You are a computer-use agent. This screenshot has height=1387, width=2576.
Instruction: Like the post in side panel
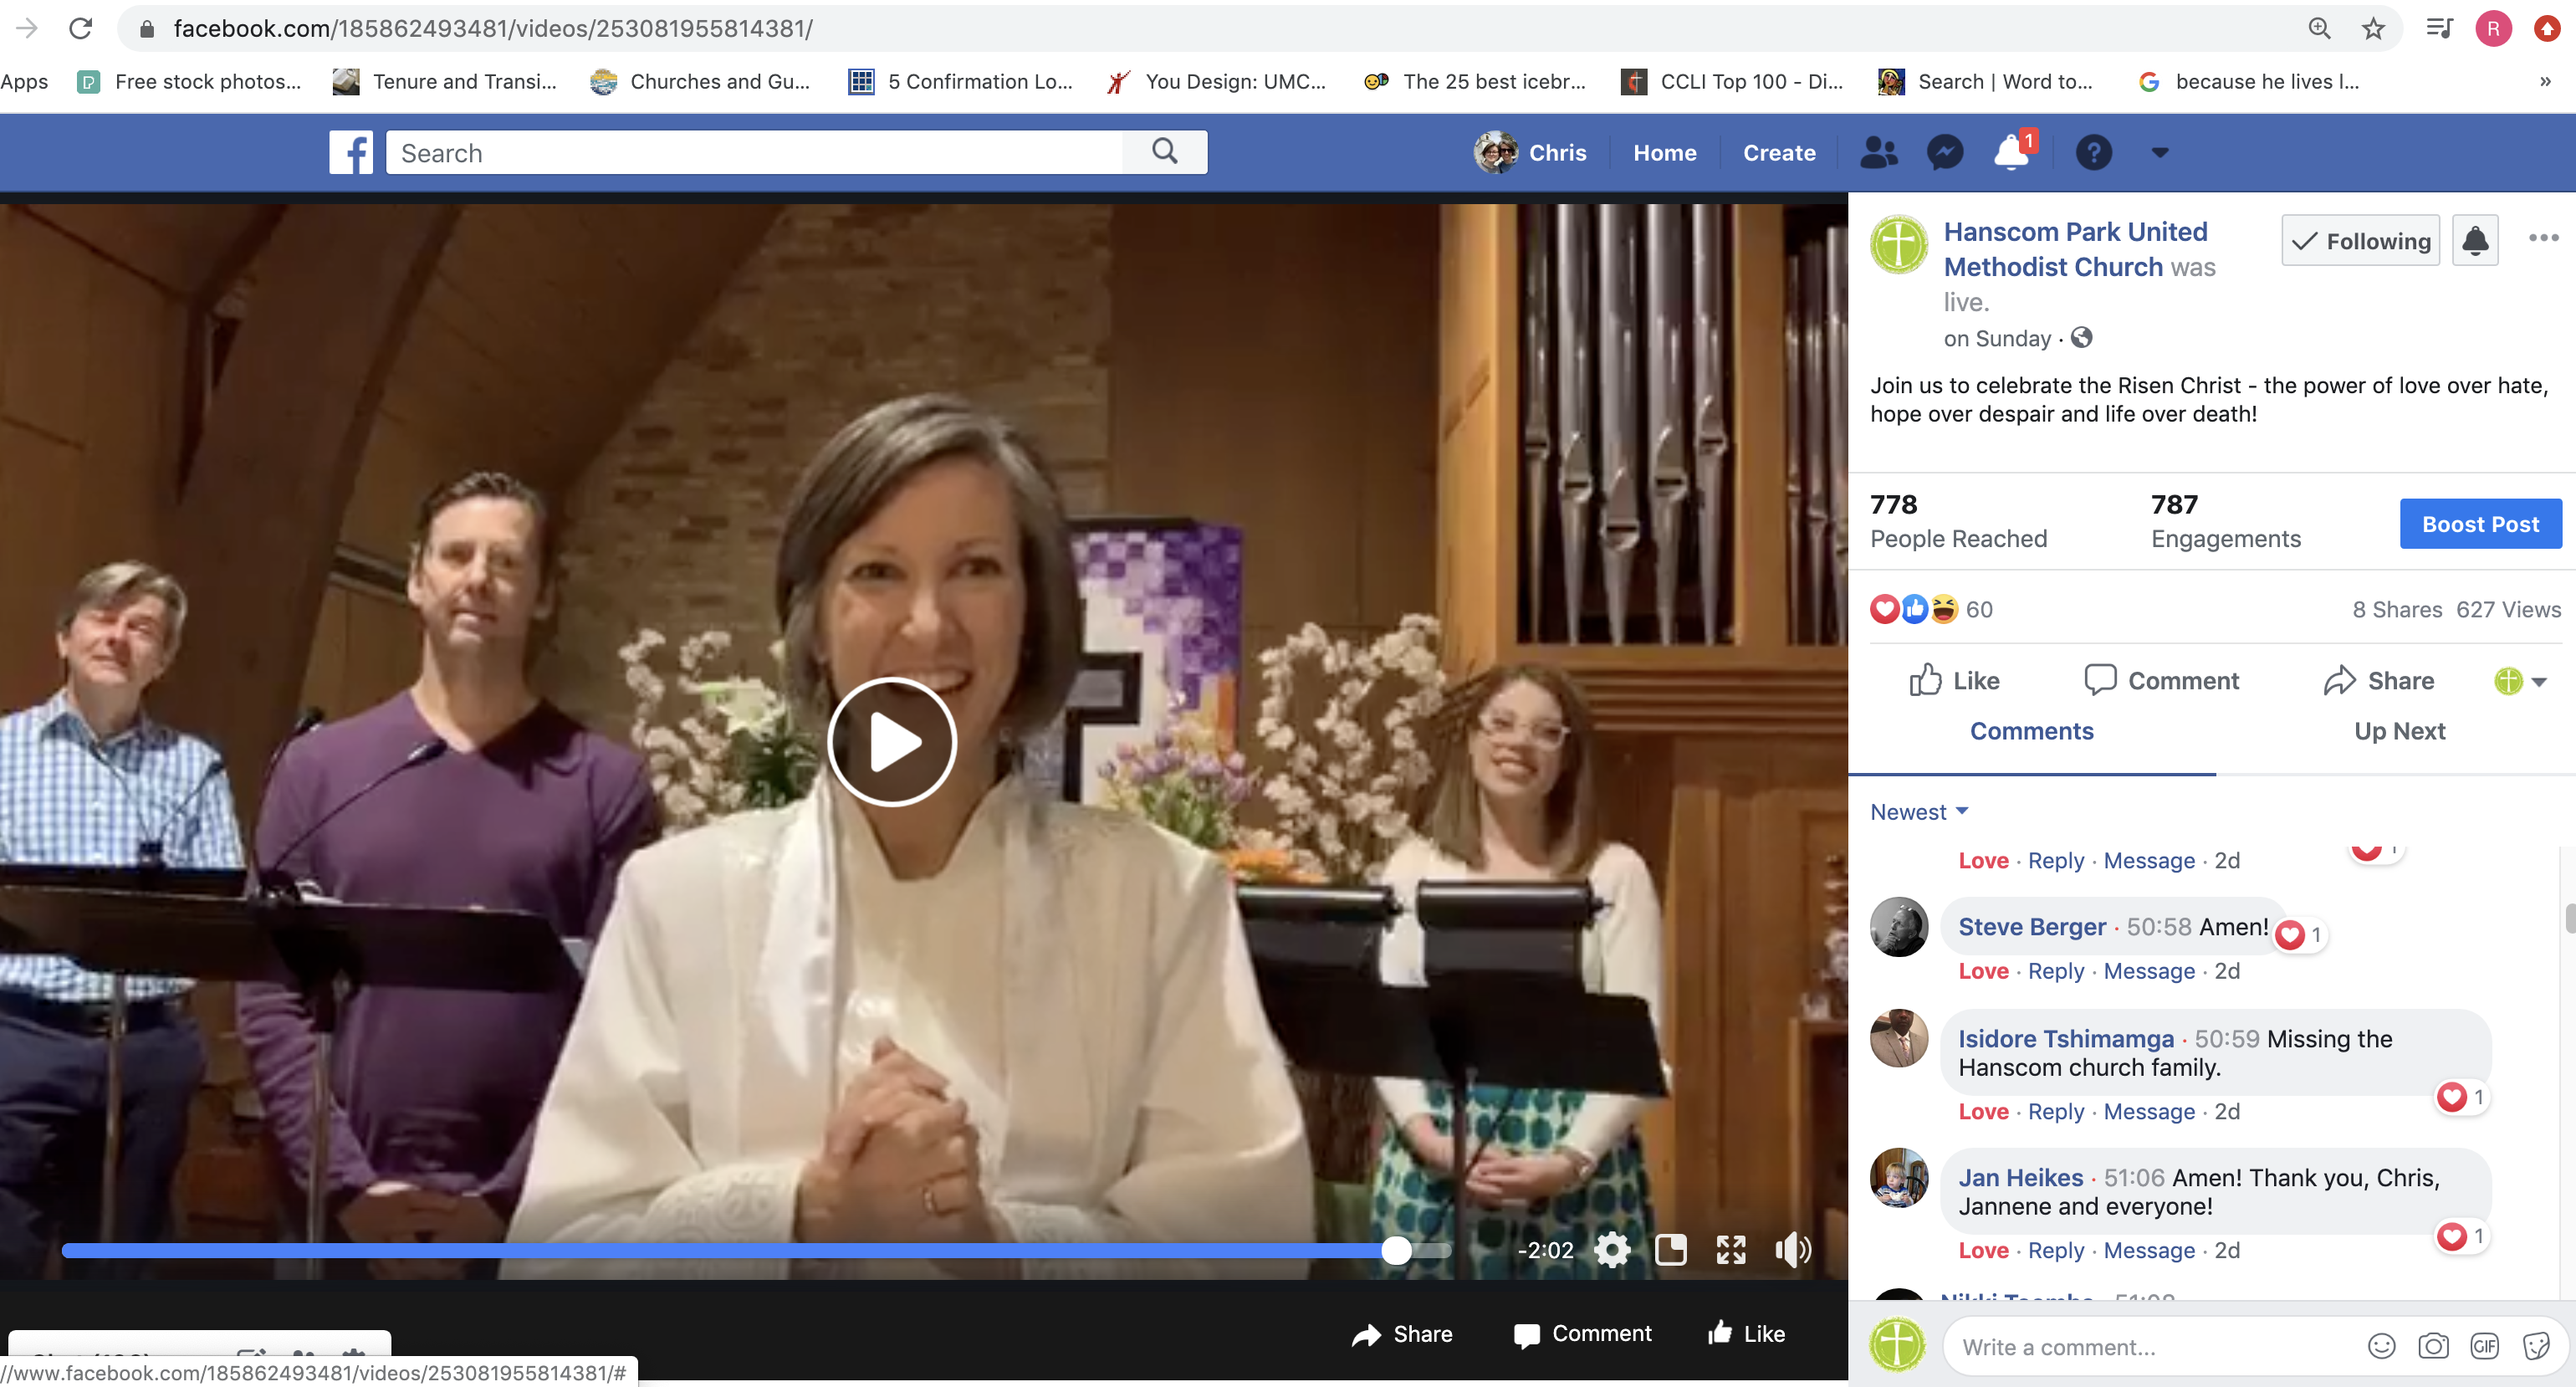[1954, 681]
